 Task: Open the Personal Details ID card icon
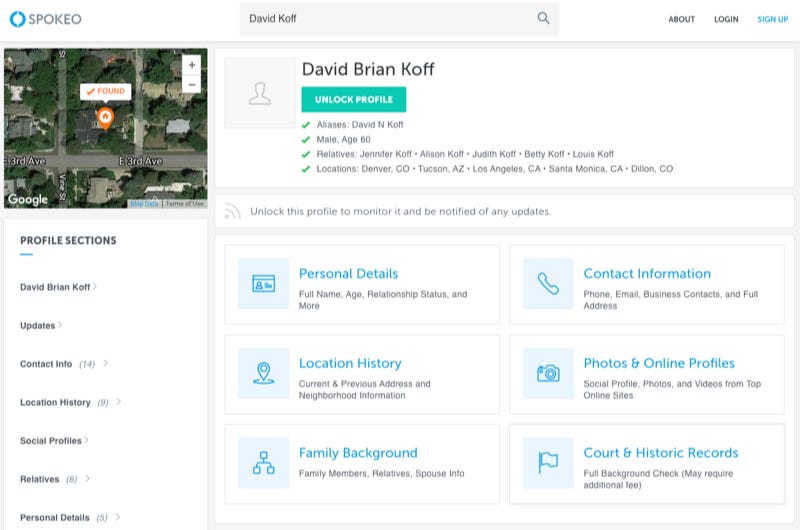click(264, 284)
